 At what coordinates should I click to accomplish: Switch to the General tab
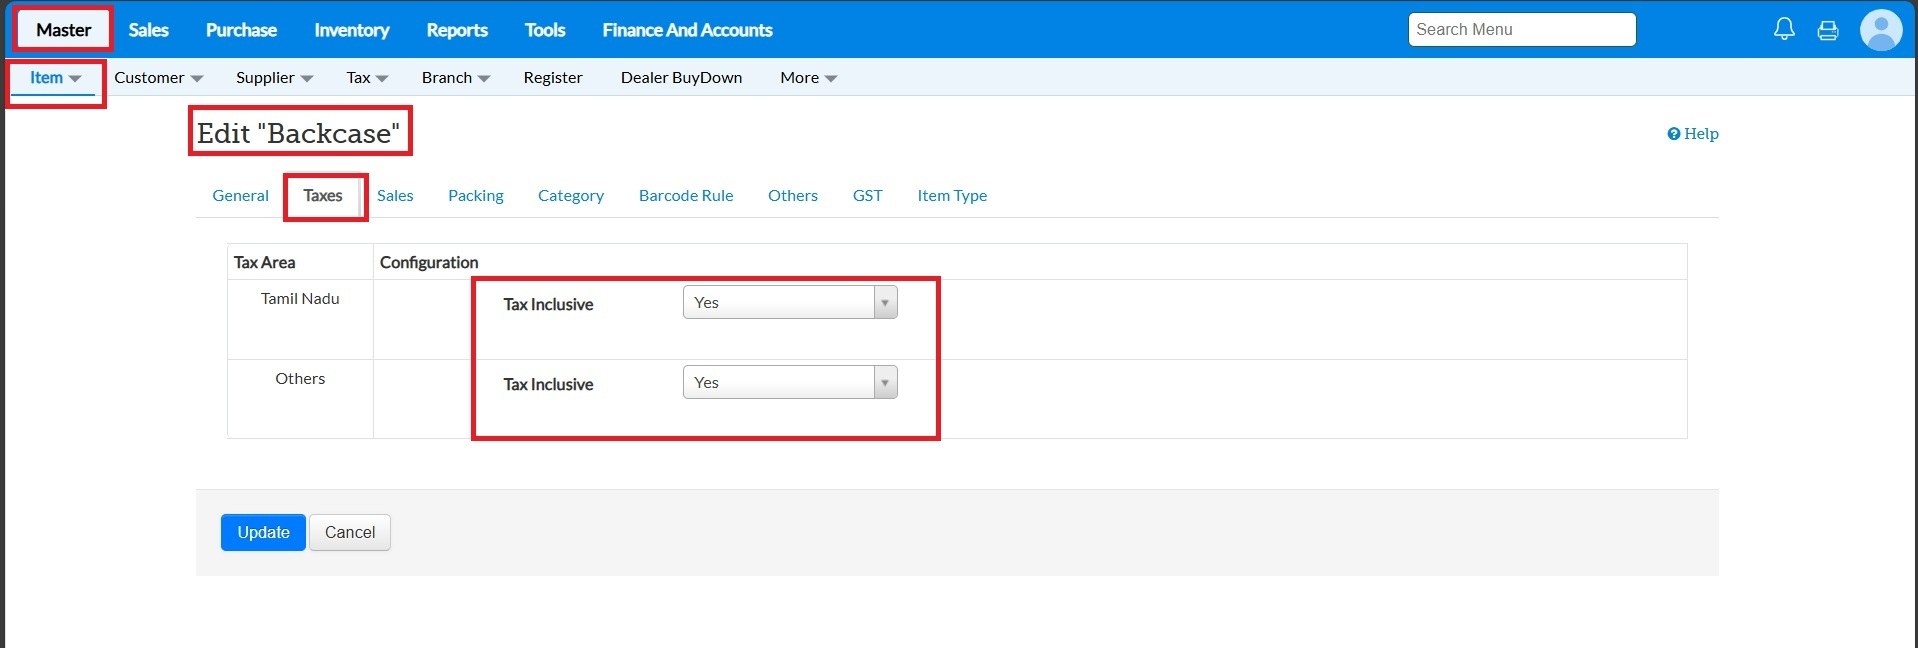click(x=240, y=196)
